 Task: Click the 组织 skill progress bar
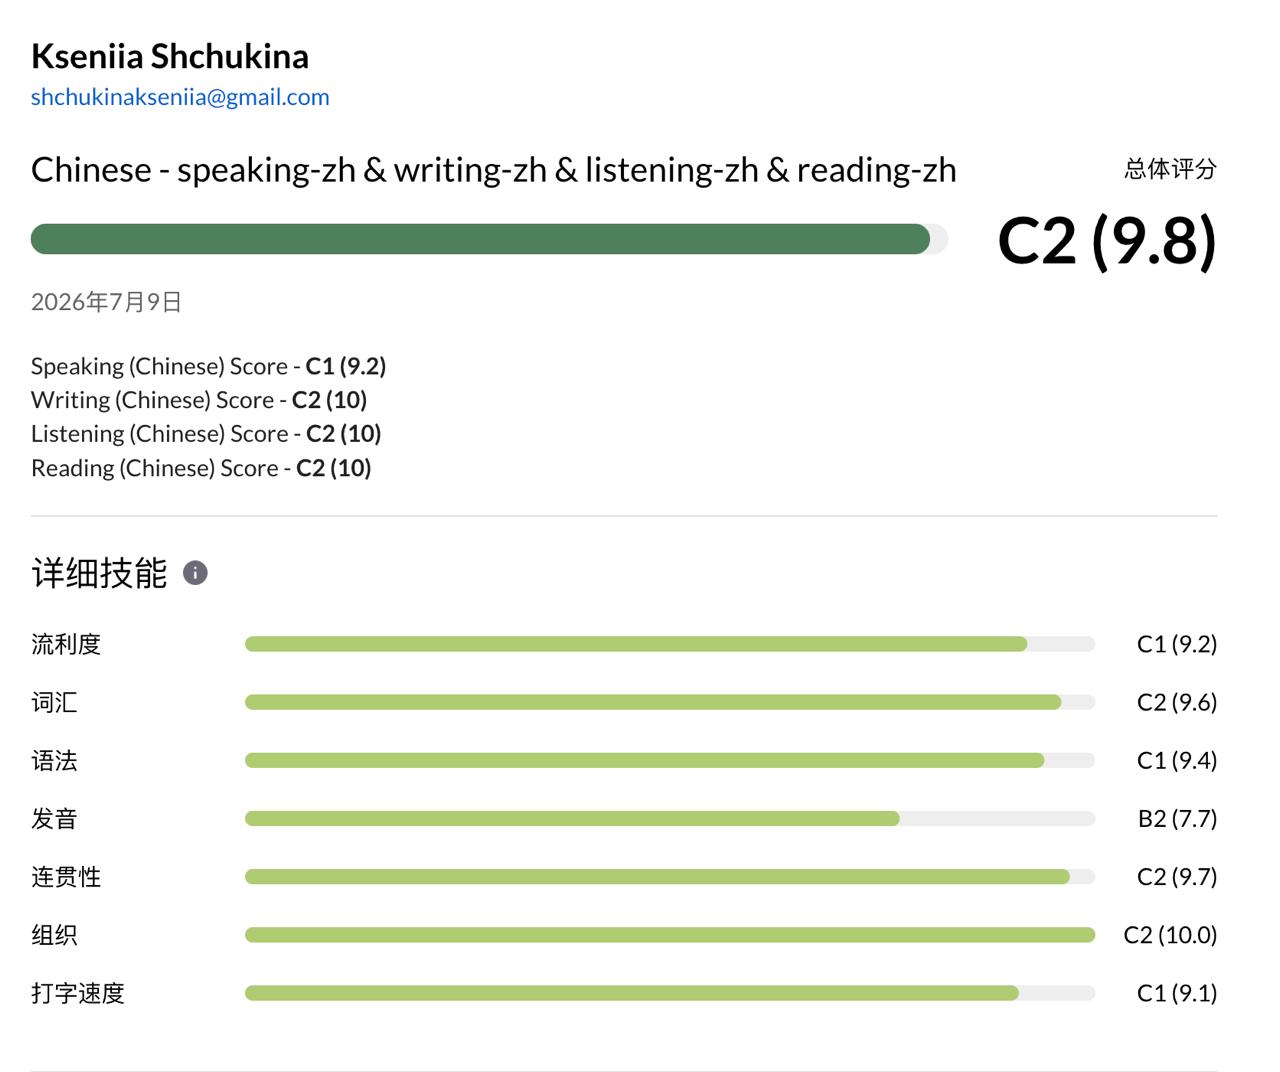tap(670, 935)
